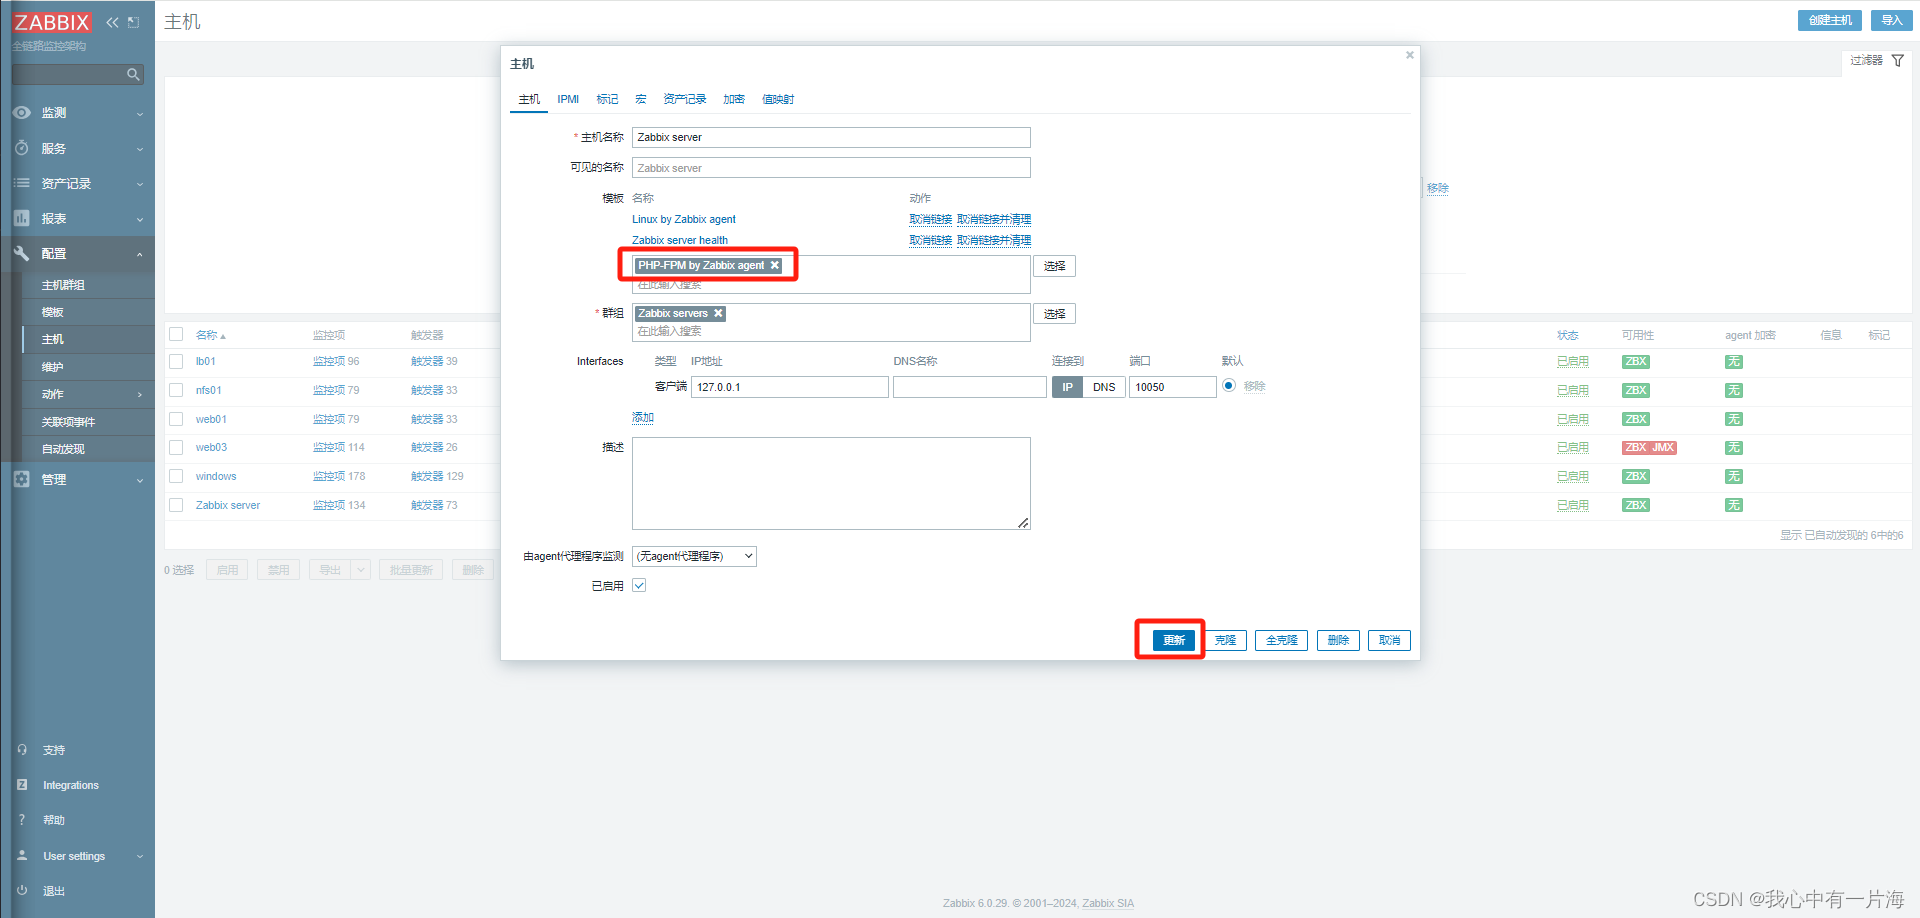The image size is (1920, 918).
Task: Click 退出 logout power item
Action: pos(53,891)
